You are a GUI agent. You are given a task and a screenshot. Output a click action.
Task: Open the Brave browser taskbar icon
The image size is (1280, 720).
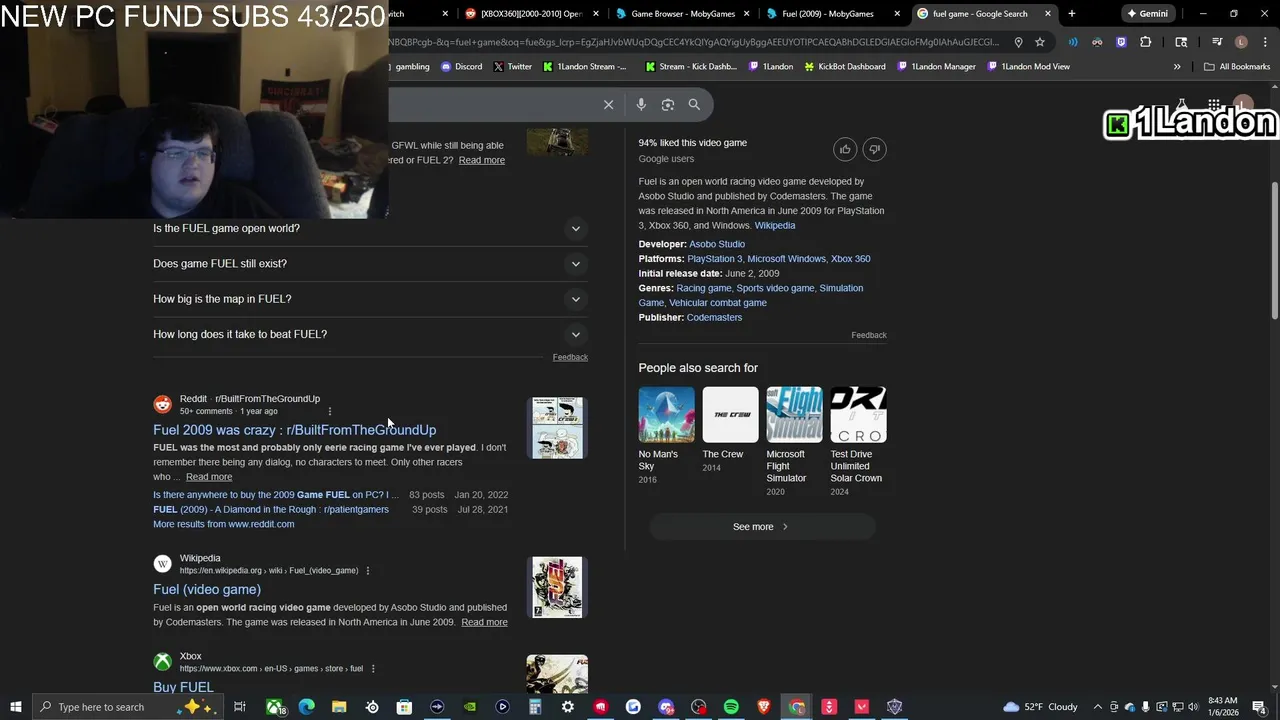point(764,707)
